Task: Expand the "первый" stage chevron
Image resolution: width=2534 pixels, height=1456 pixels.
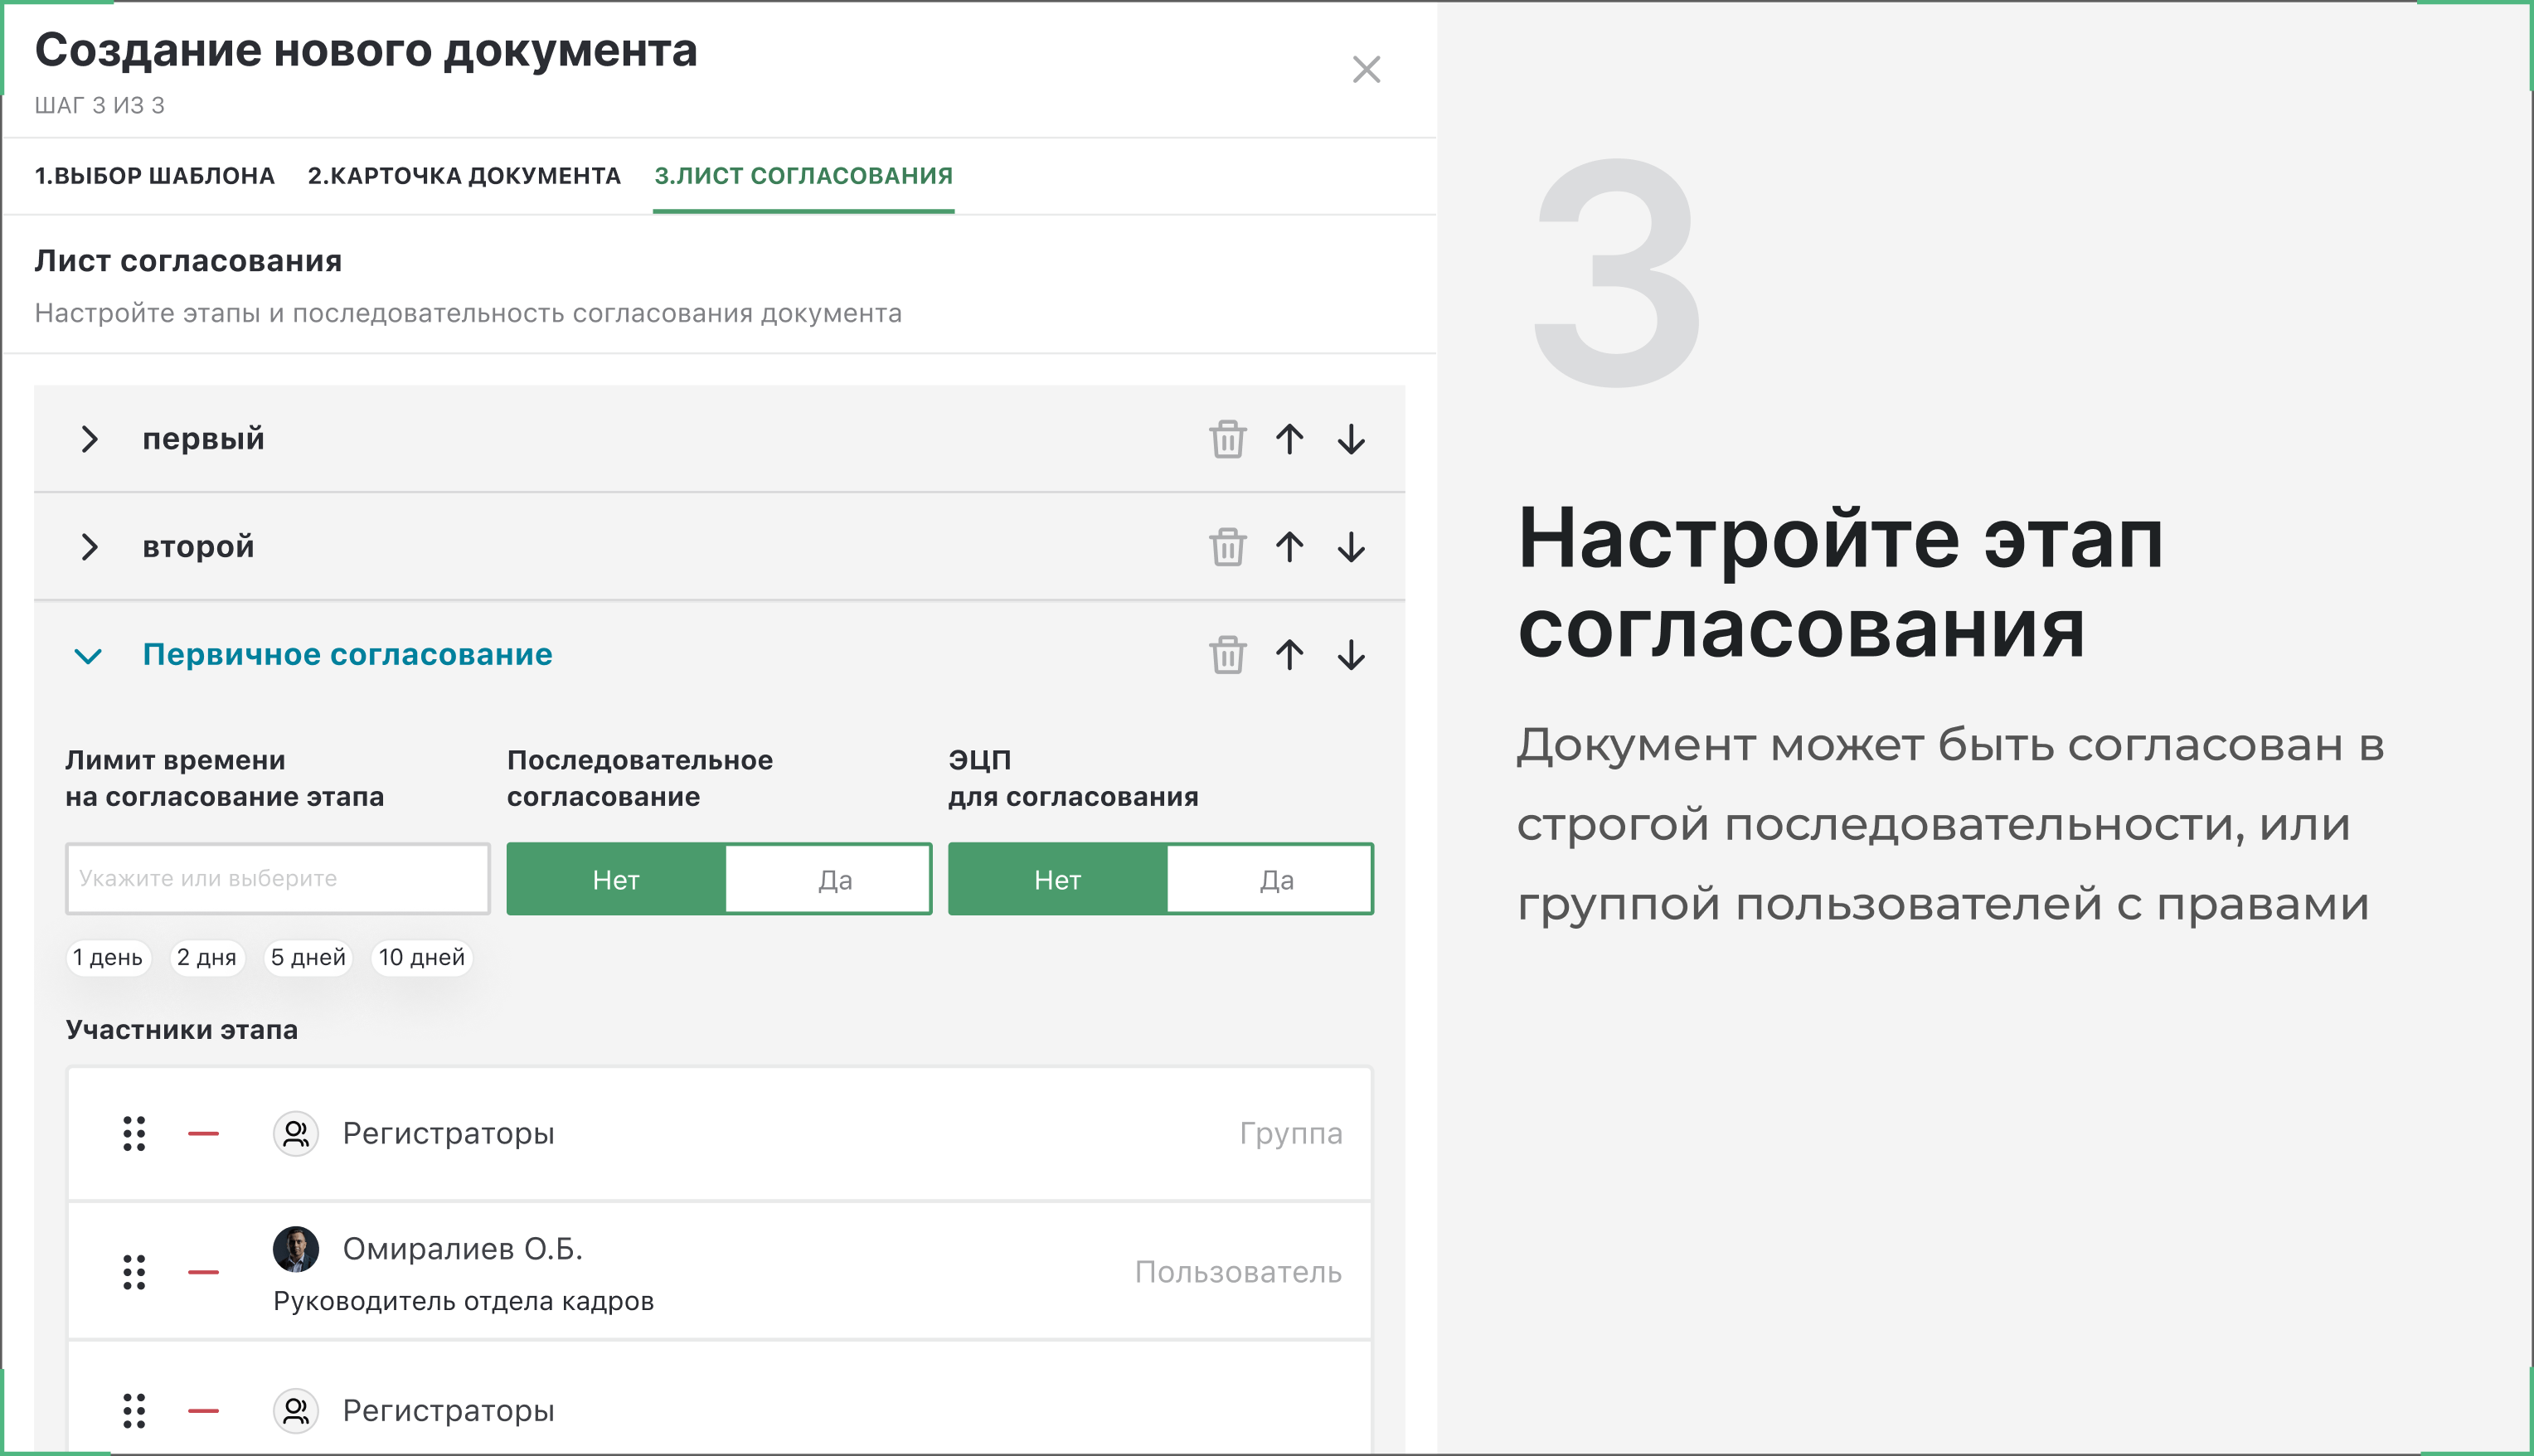Action: [x=89, y=439]
